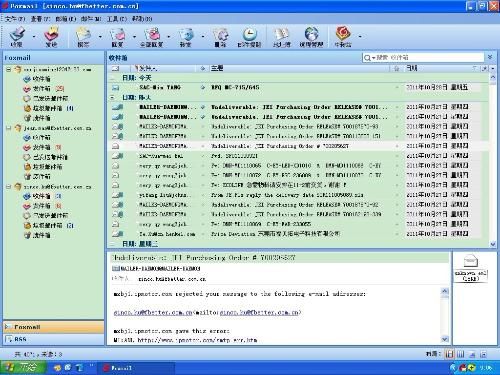
Task: Open the first account's Junk mail folder
Action: pyautogui.click(x=48, y=108)
